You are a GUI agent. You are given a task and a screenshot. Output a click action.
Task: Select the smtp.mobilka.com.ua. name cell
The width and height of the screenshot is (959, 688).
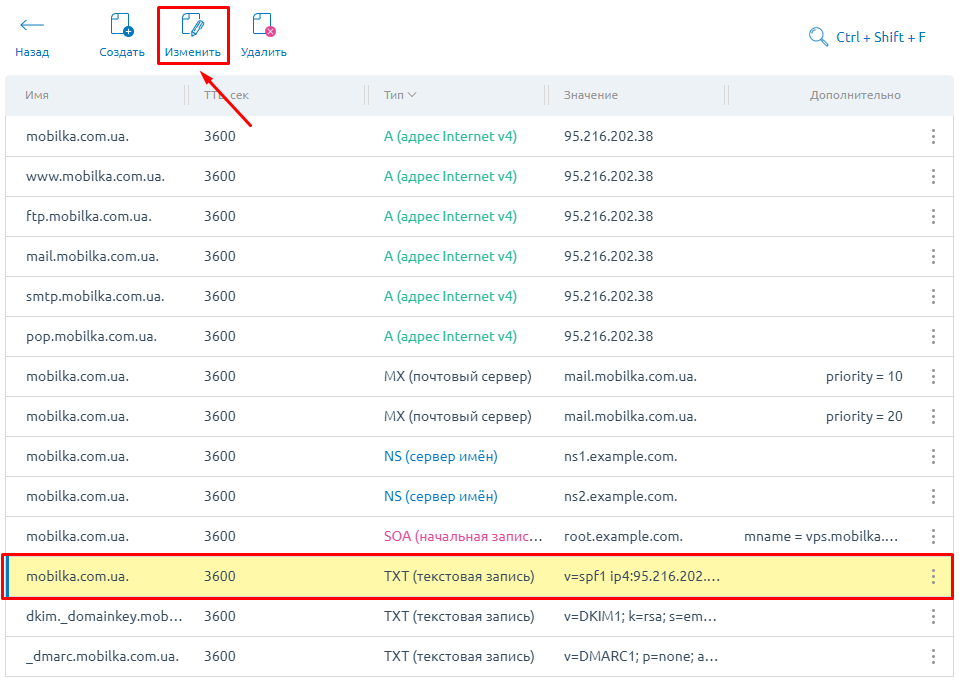point(95,297)
